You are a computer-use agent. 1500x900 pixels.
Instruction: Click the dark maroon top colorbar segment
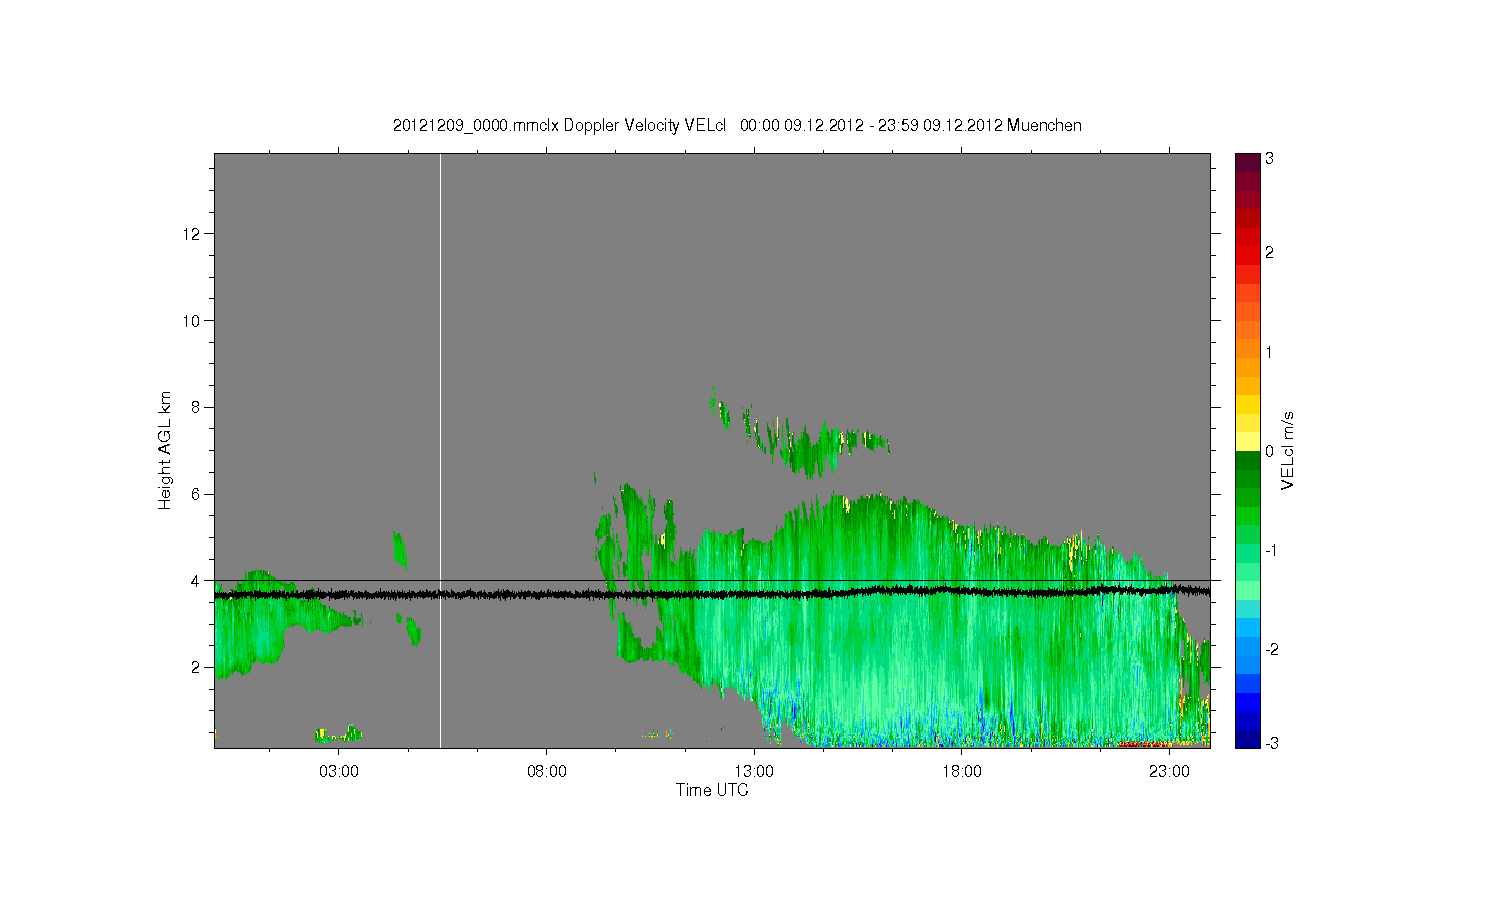(1247, 162)
